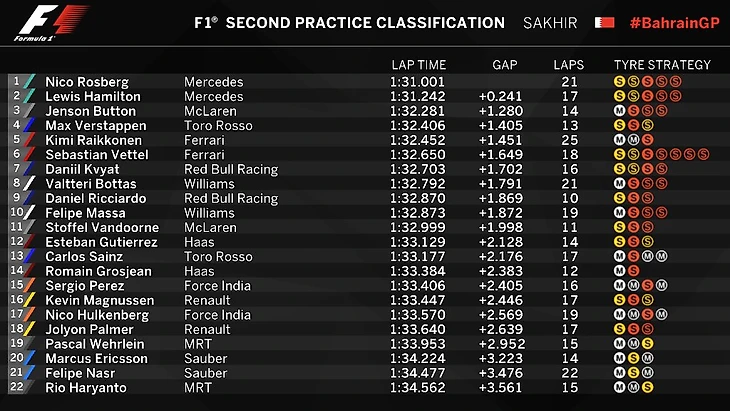Click the LAPS column header

[569, 65]
